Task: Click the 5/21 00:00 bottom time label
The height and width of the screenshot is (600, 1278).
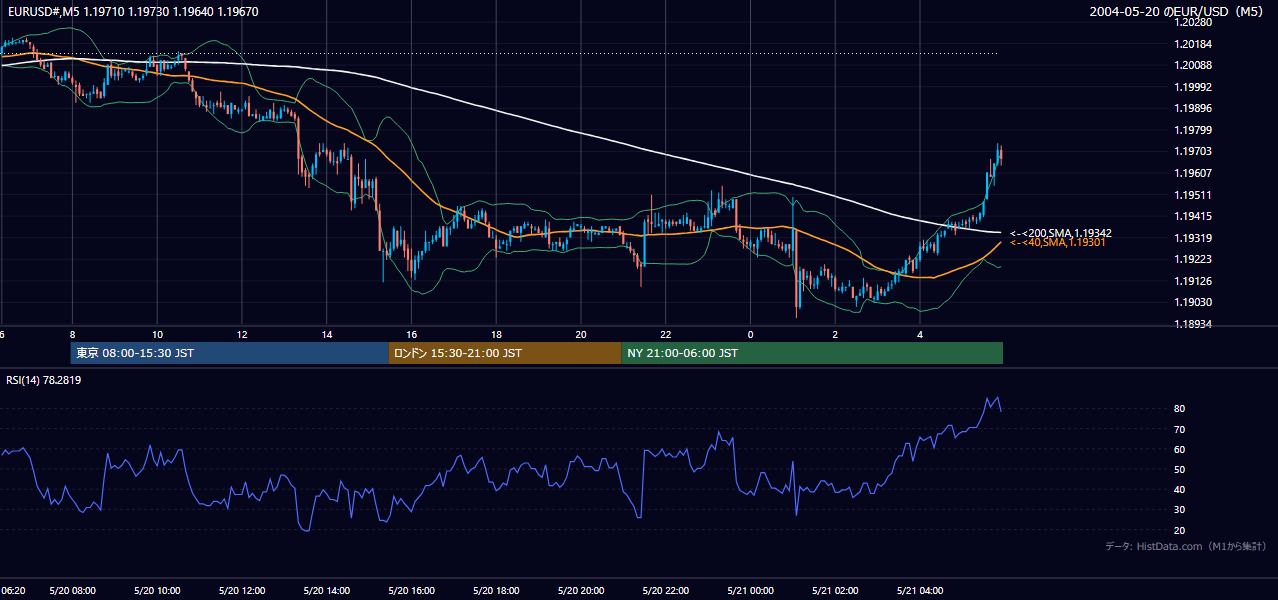Action: [750, 591]
